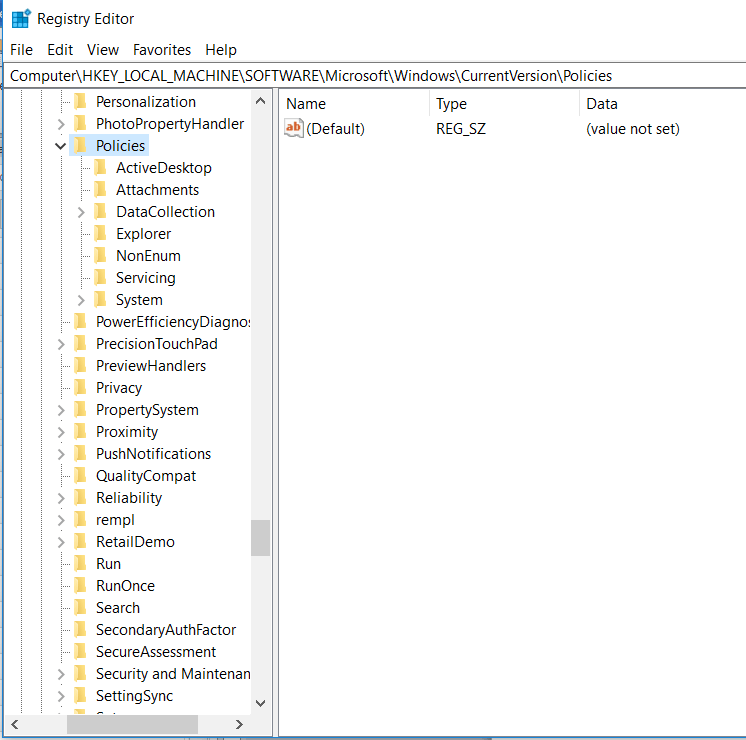Expand the PhotoPropertyHandler key
The width and height of the screenshot is (746, 740).
click(x=61, y=124)
